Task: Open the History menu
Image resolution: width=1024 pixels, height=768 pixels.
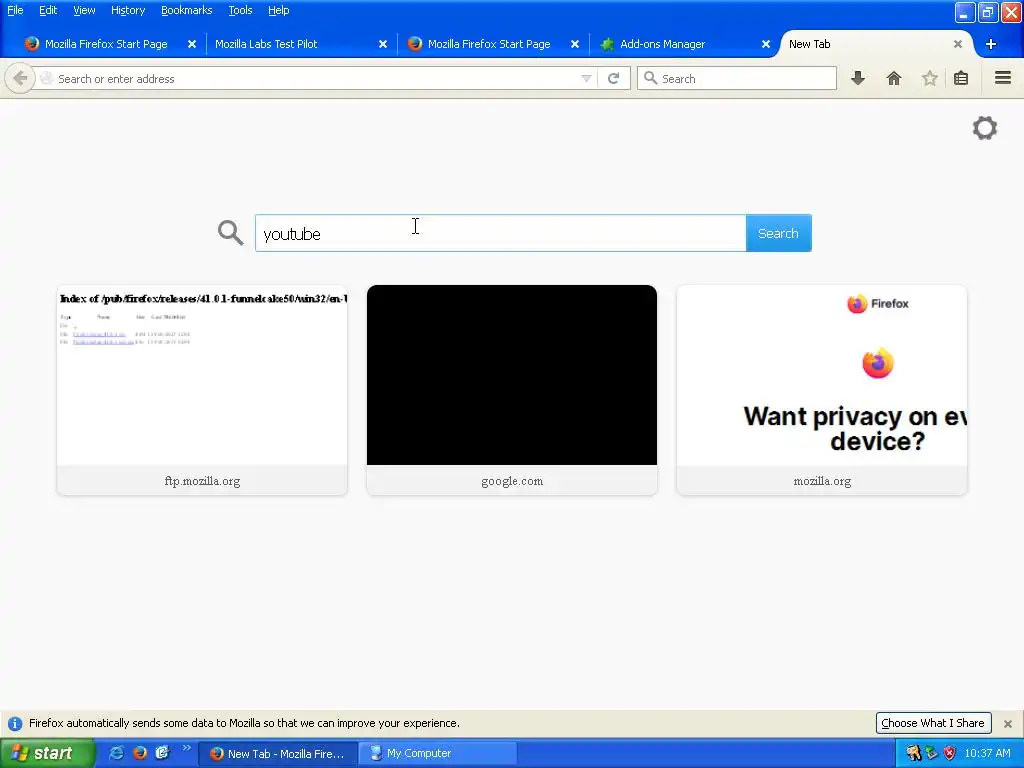Action: (x=127, y=10)
